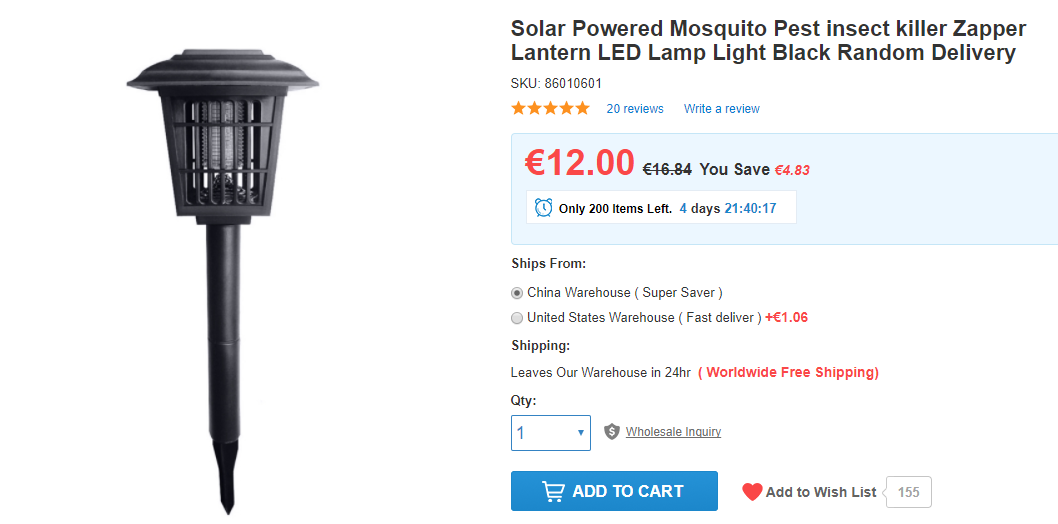Click the 155 wish list count badge
Screen dimensions: 1058x524
click(909, 492)
